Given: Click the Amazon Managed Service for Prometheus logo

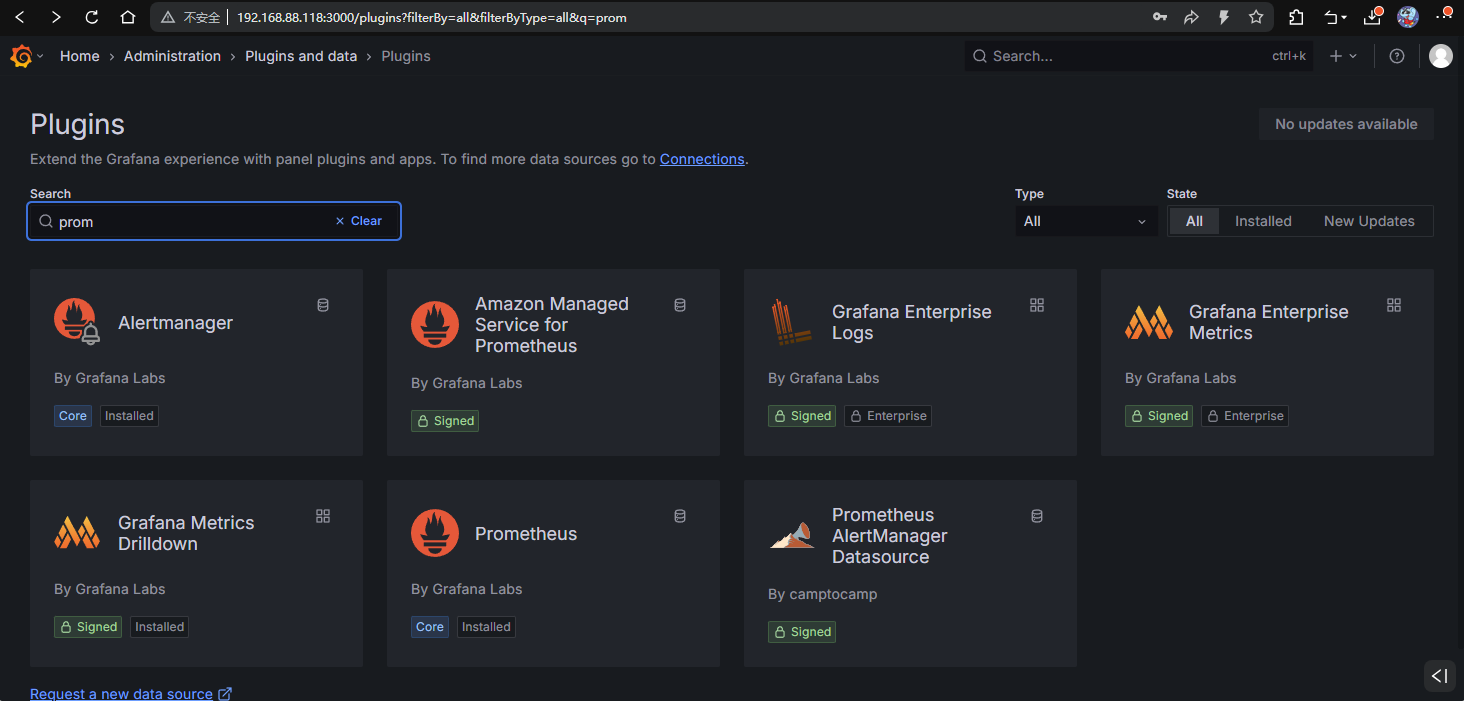Looking at the screenshot, I should pos(435,325).
